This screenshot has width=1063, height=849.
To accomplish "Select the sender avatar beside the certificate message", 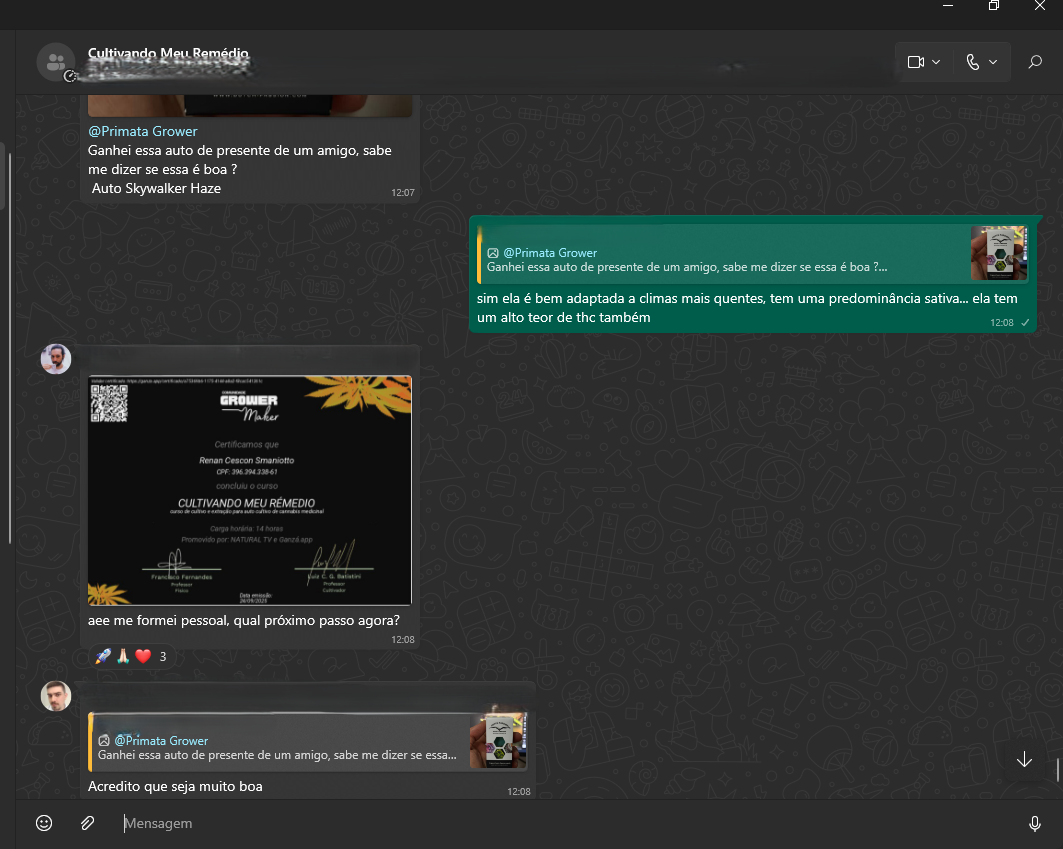I will (55, 359).
